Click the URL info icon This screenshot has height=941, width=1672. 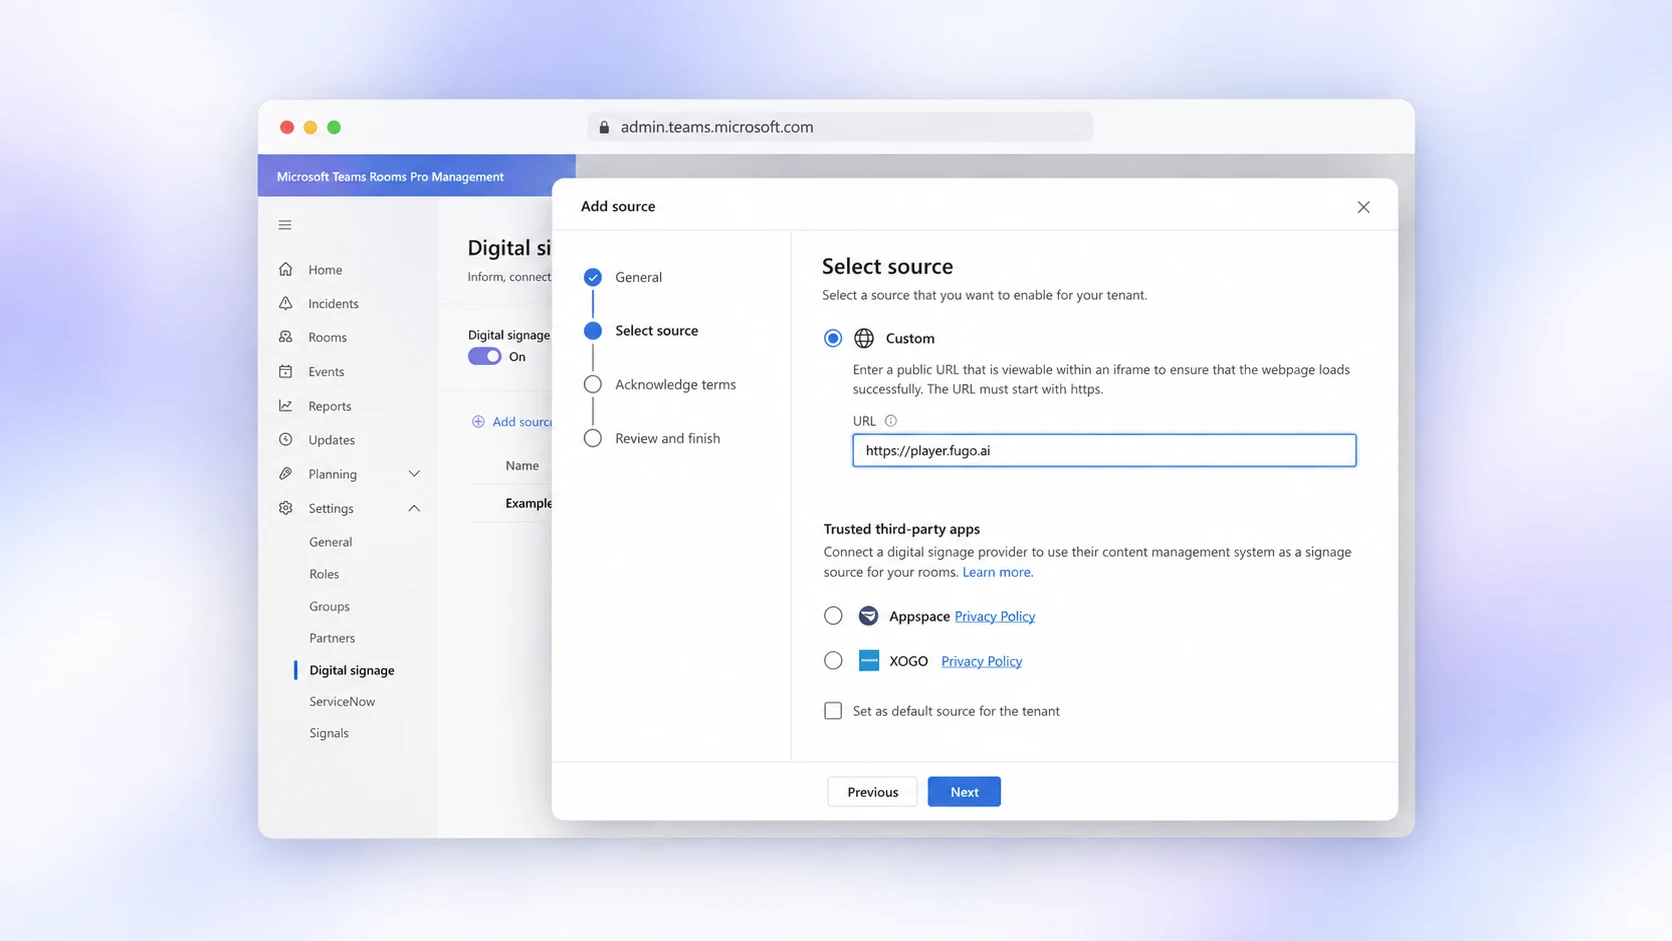pyautogui.click(x=891, y=421)
